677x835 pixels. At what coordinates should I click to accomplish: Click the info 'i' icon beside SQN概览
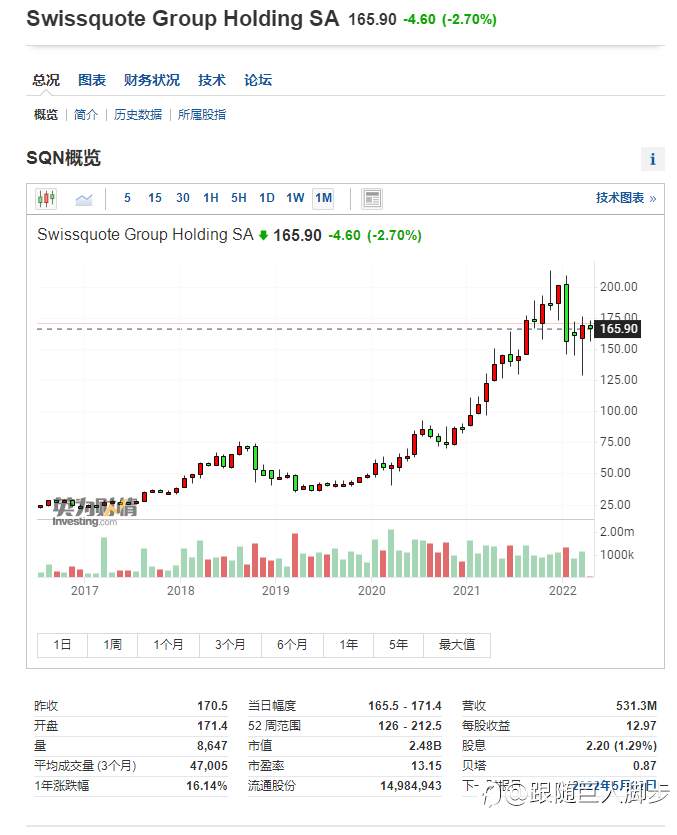652,159
